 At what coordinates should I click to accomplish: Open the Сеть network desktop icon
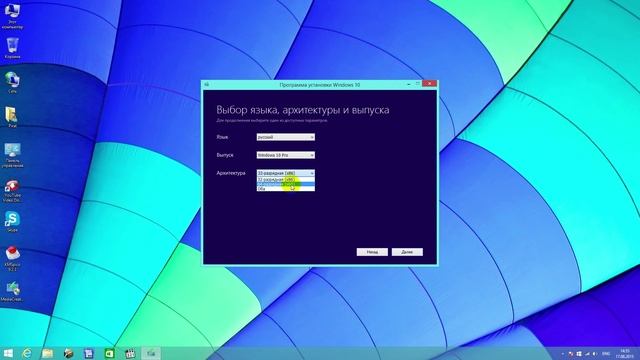pos(12,82)
